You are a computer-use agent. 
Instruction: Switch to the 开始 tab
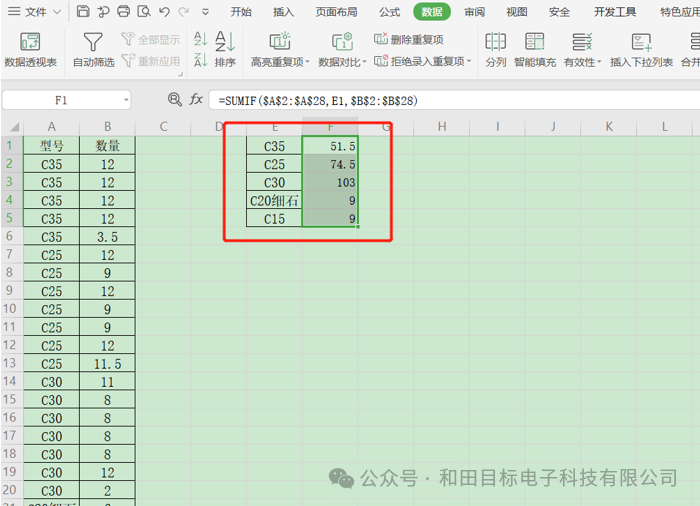[x=241, y=12]
